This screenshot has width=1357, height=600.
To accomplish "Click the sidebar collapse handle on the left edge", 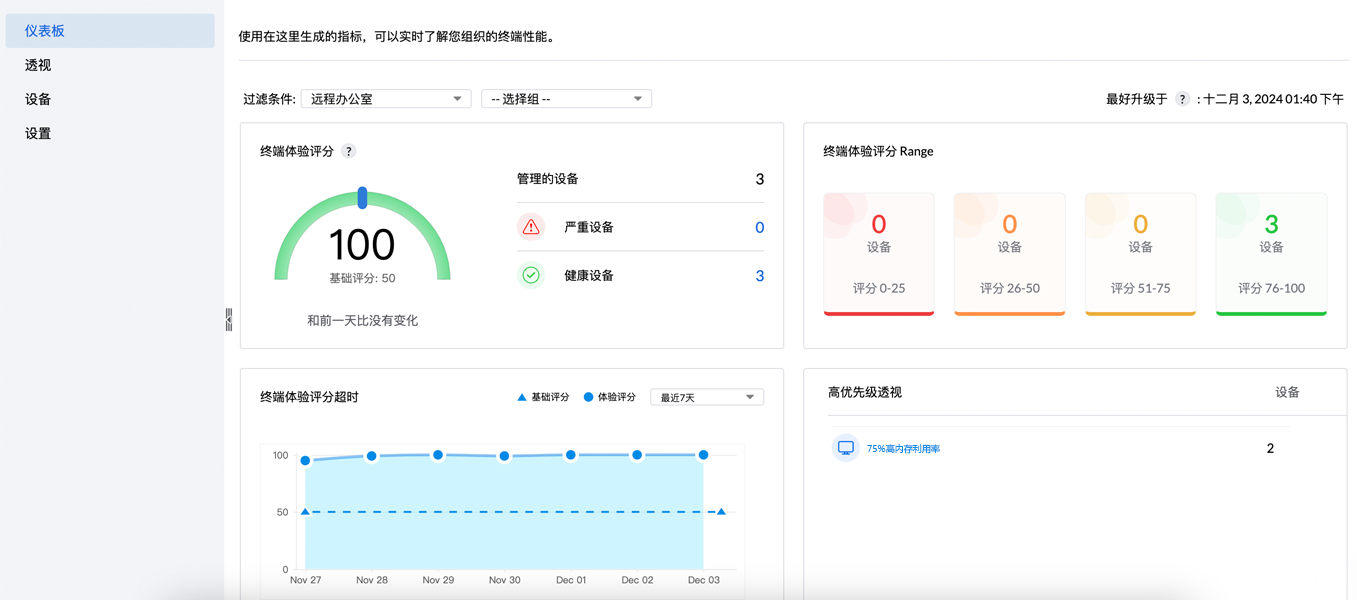I will tap(228, 318).
